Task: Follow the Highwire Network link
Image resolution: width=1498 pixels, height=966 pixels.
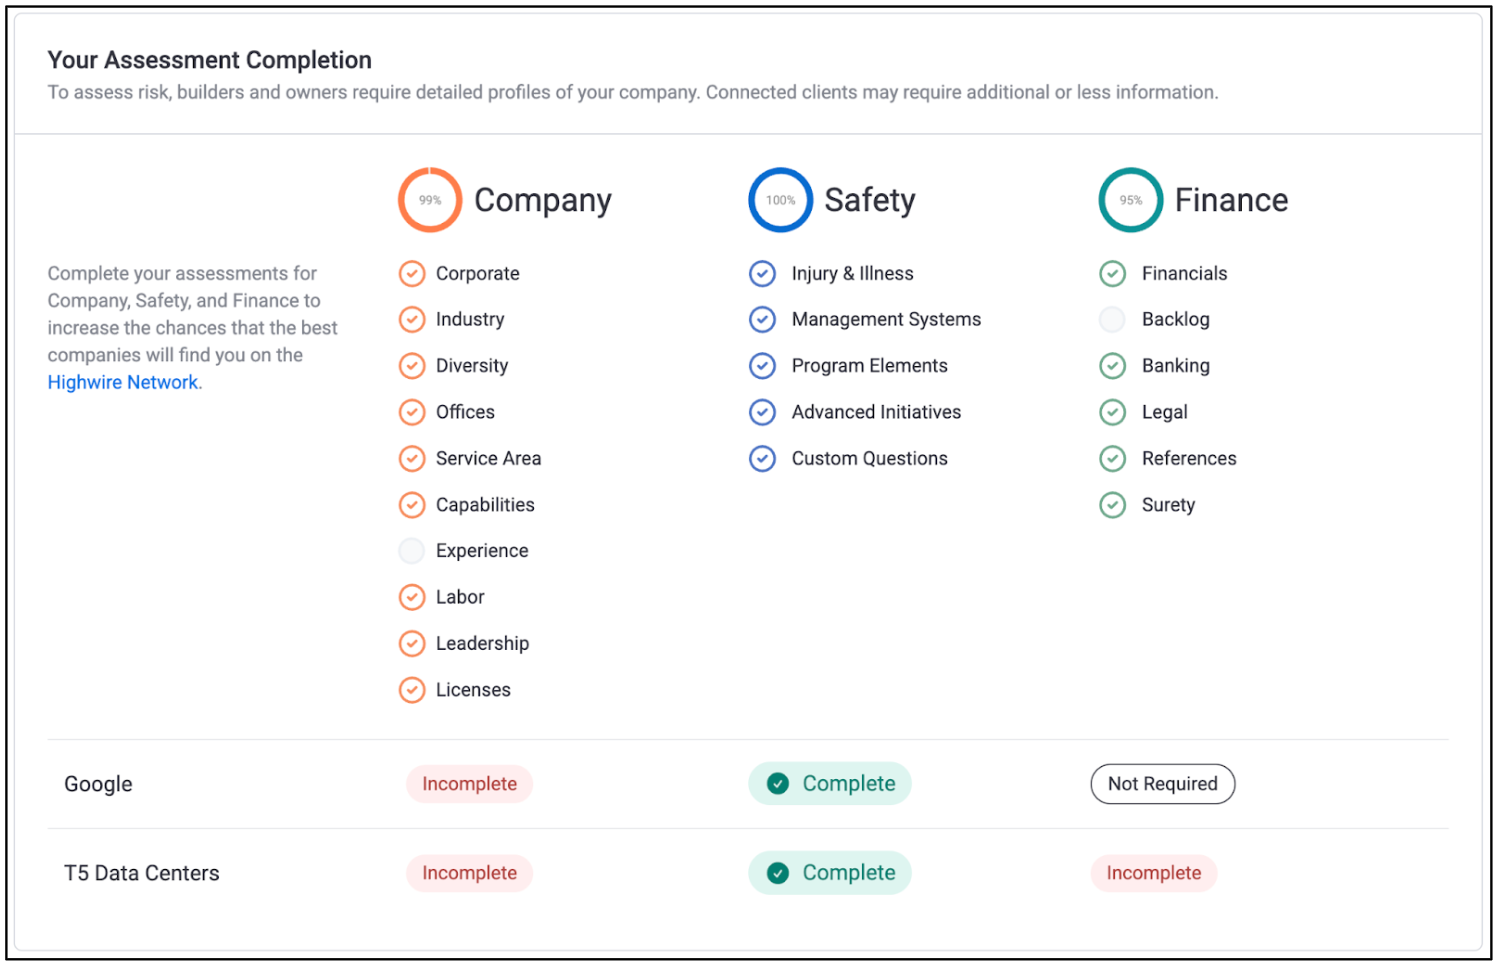Action: (123, 383)
